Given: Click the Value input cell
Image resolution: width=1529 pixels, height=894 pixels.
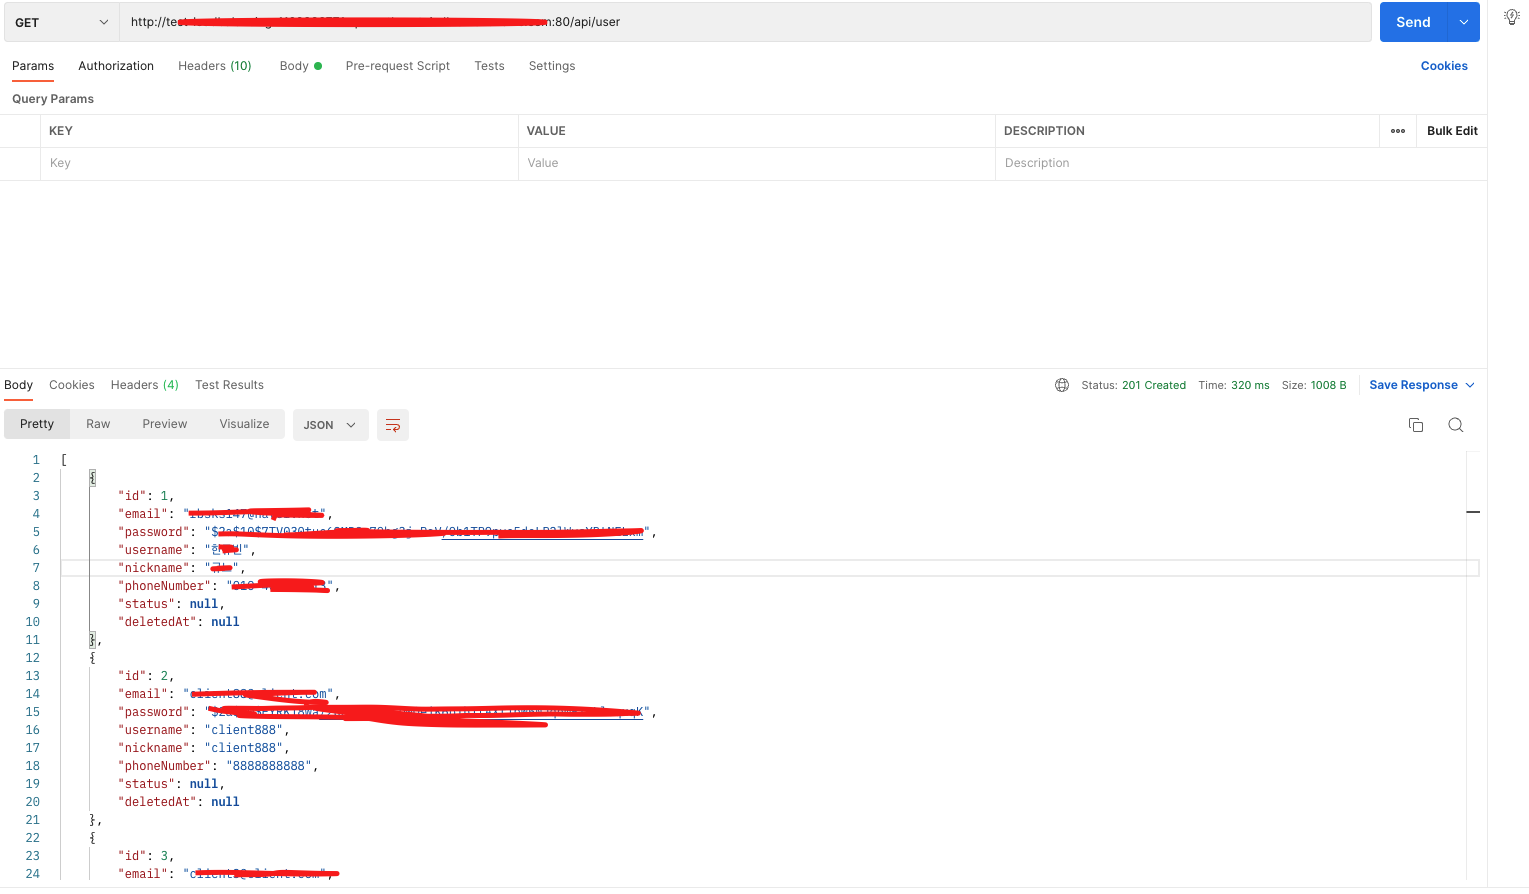Looking at the screenshot, I should click(756, 163).
